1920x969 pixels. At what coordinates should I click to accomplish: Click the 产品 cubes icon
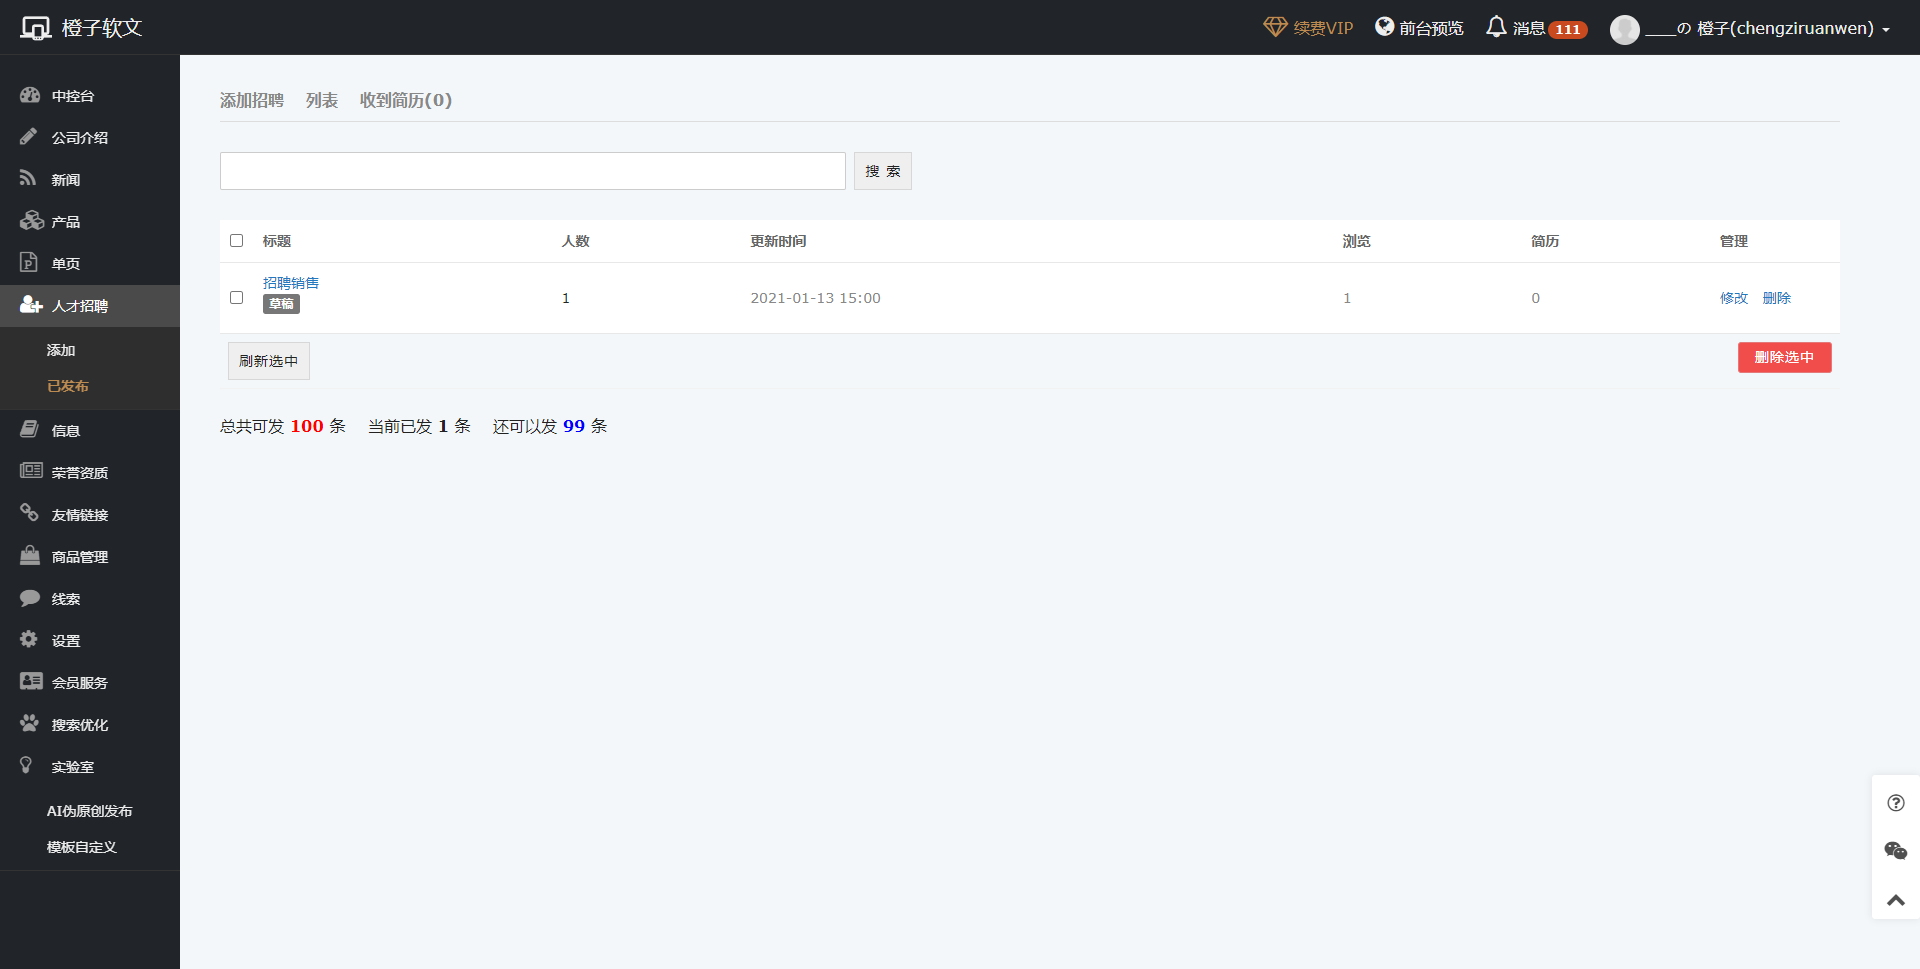pos(32,221)
